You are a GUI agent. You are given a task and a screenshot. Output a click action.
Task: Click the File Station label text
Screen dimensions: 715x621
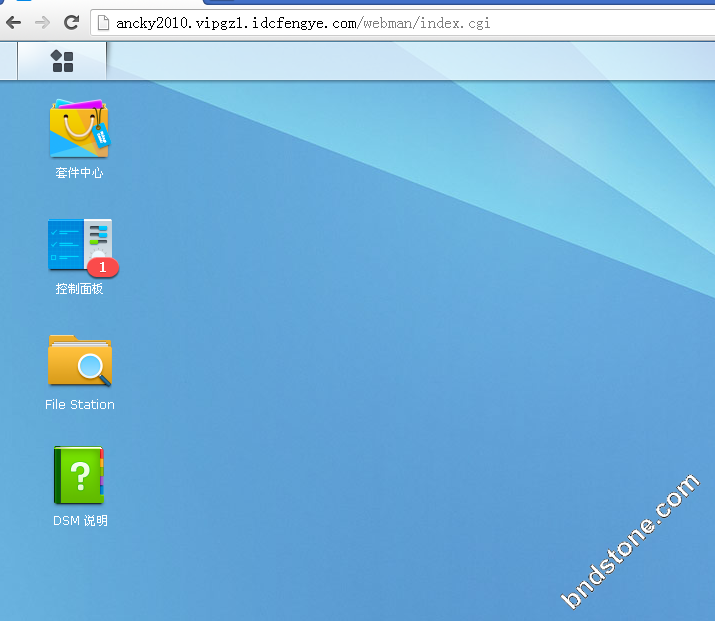(80, 404)
